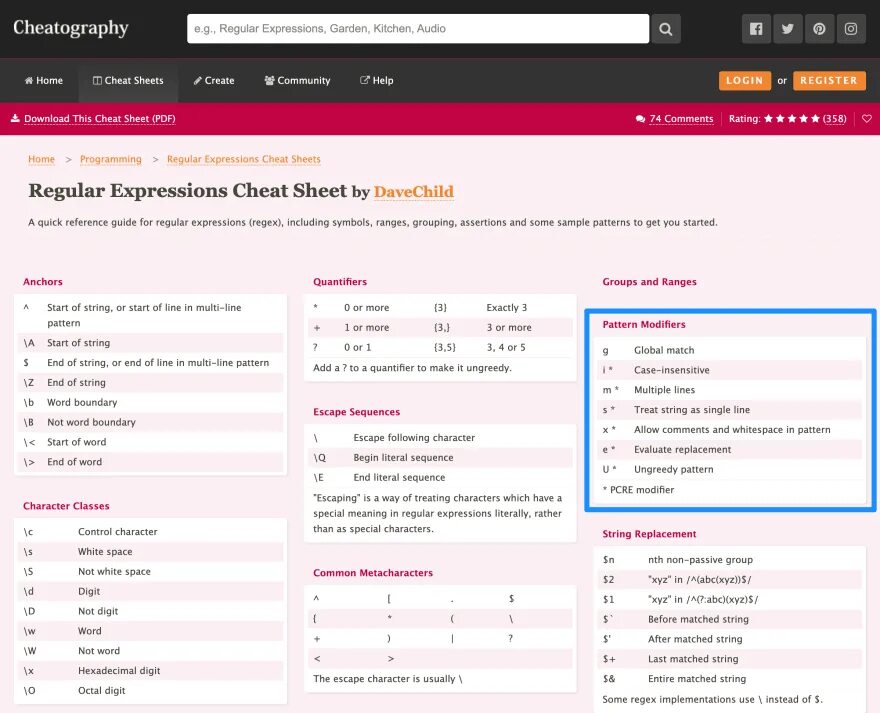Image resolution: width=880 pixels, height=713 pixels.
Task: Select the 'Global match' row
Action: click(x=730, y=350)
